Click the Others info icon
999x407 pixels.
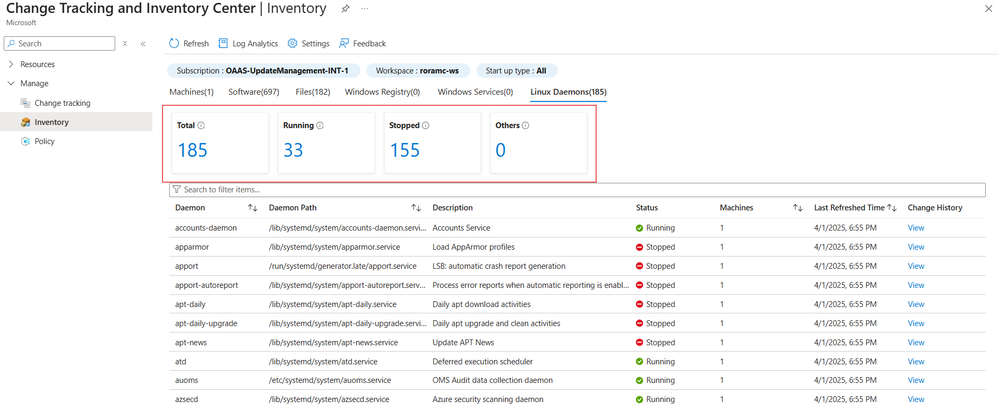tap(525, 125)
